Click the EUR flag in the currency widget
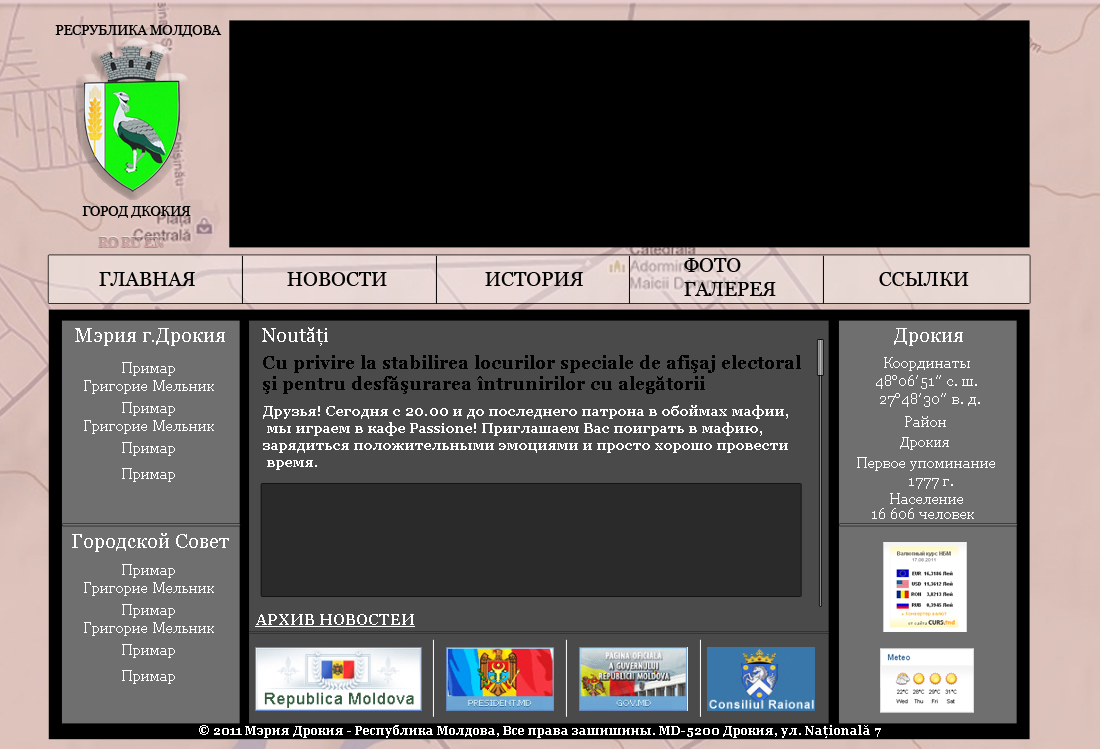This screenshot has width=1100, height=749. point(903,573)
